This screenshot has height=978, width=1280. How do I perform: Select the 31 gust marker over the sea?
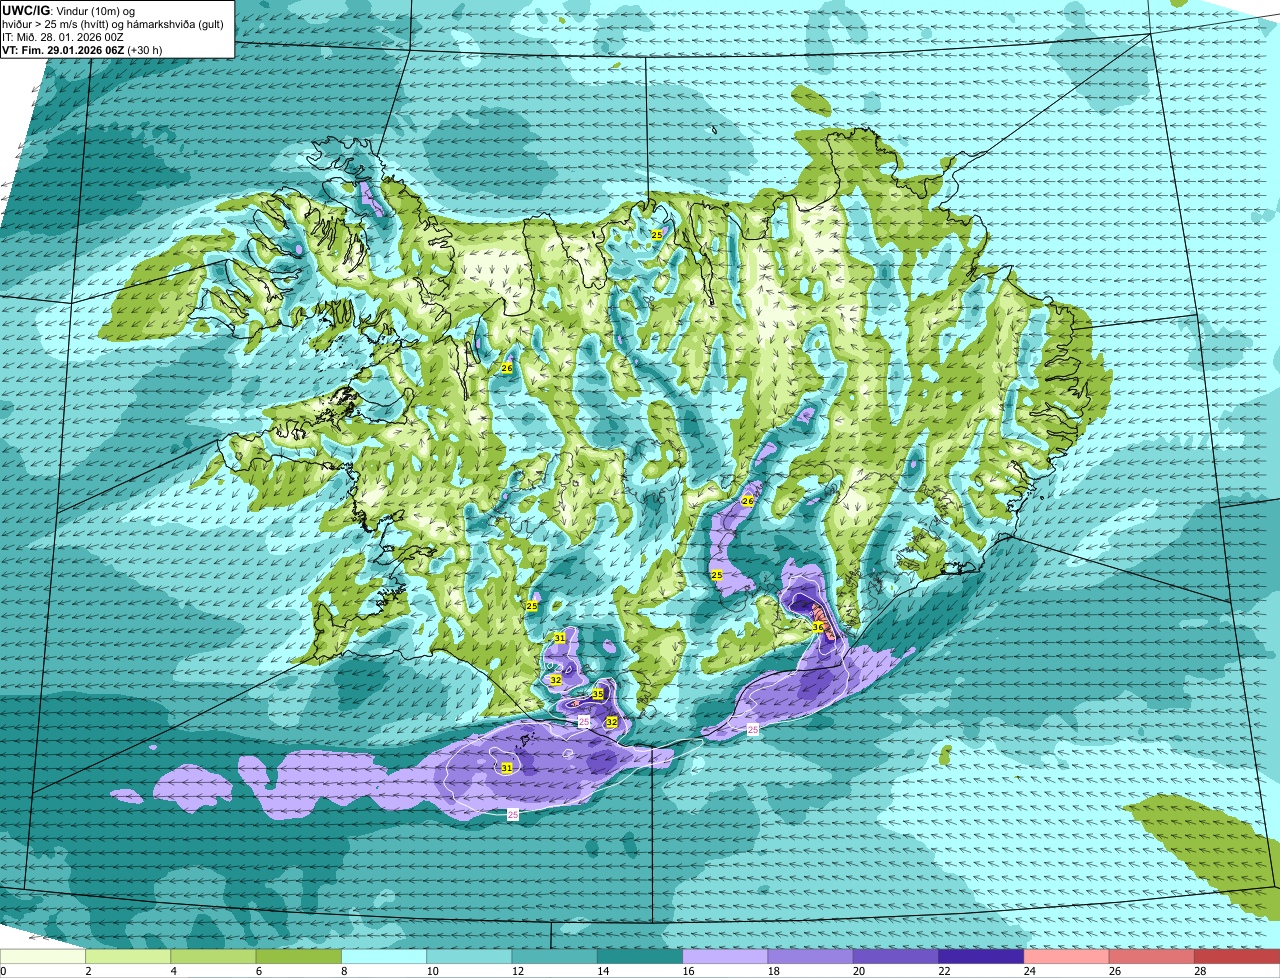pos(507,768)
